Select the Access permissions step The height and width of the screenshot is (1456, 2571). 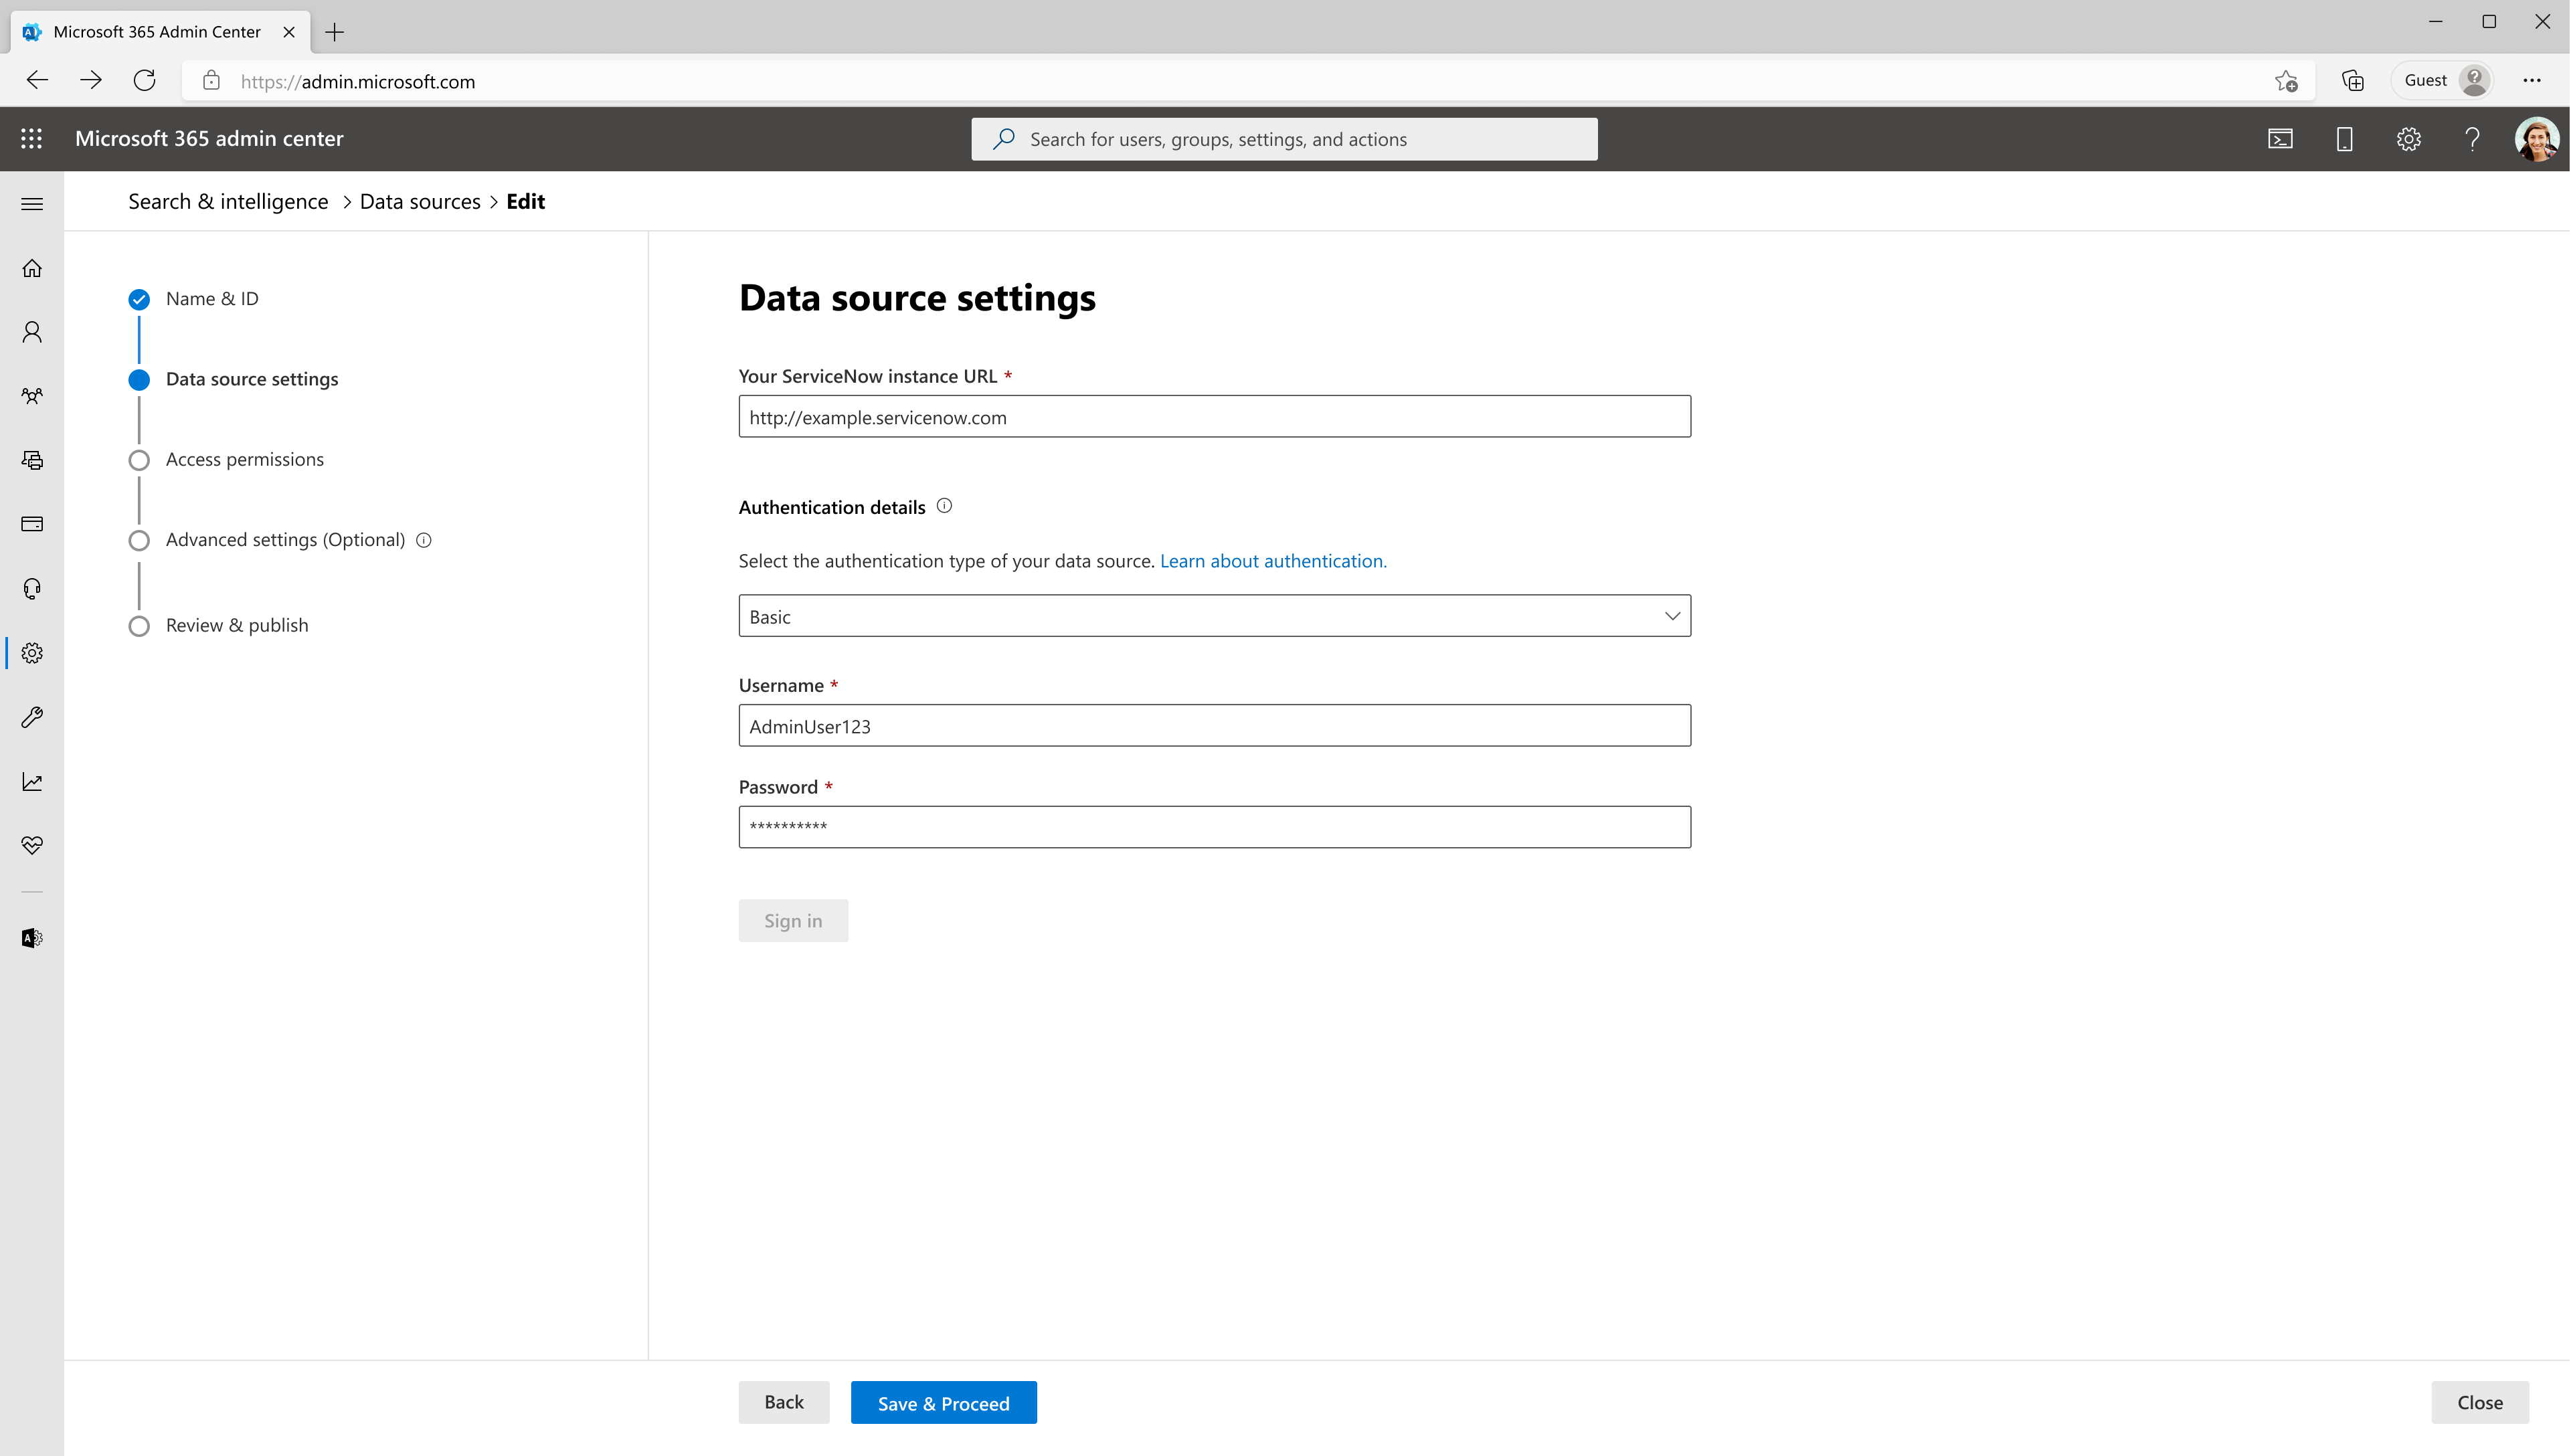[x=245, y=459]
